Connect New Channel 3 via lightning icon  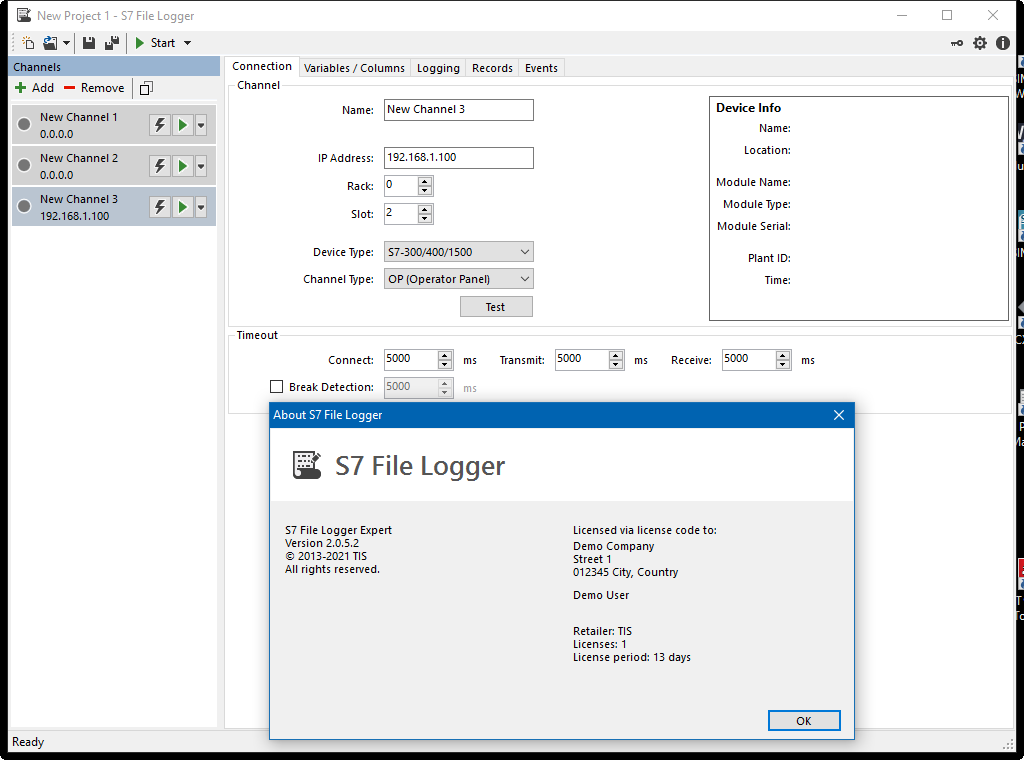160,207
